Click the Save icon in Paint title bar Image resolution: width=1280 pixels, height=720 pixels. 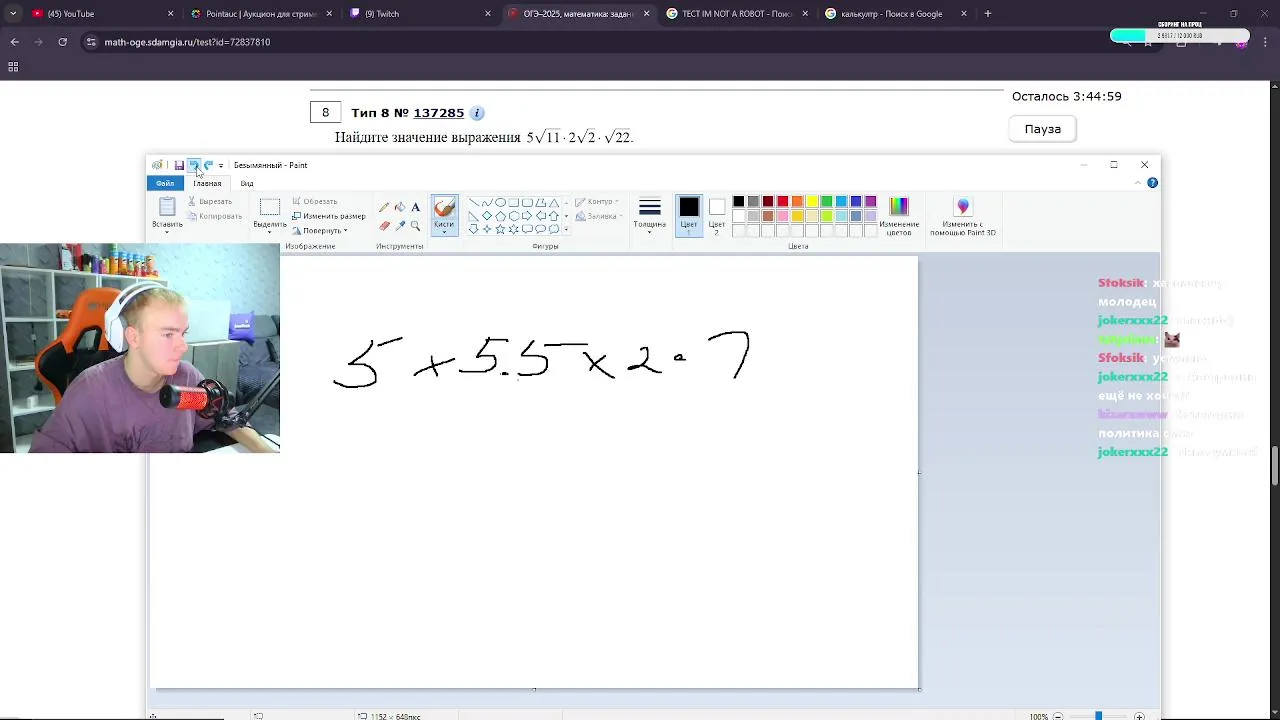click(179, 165)
